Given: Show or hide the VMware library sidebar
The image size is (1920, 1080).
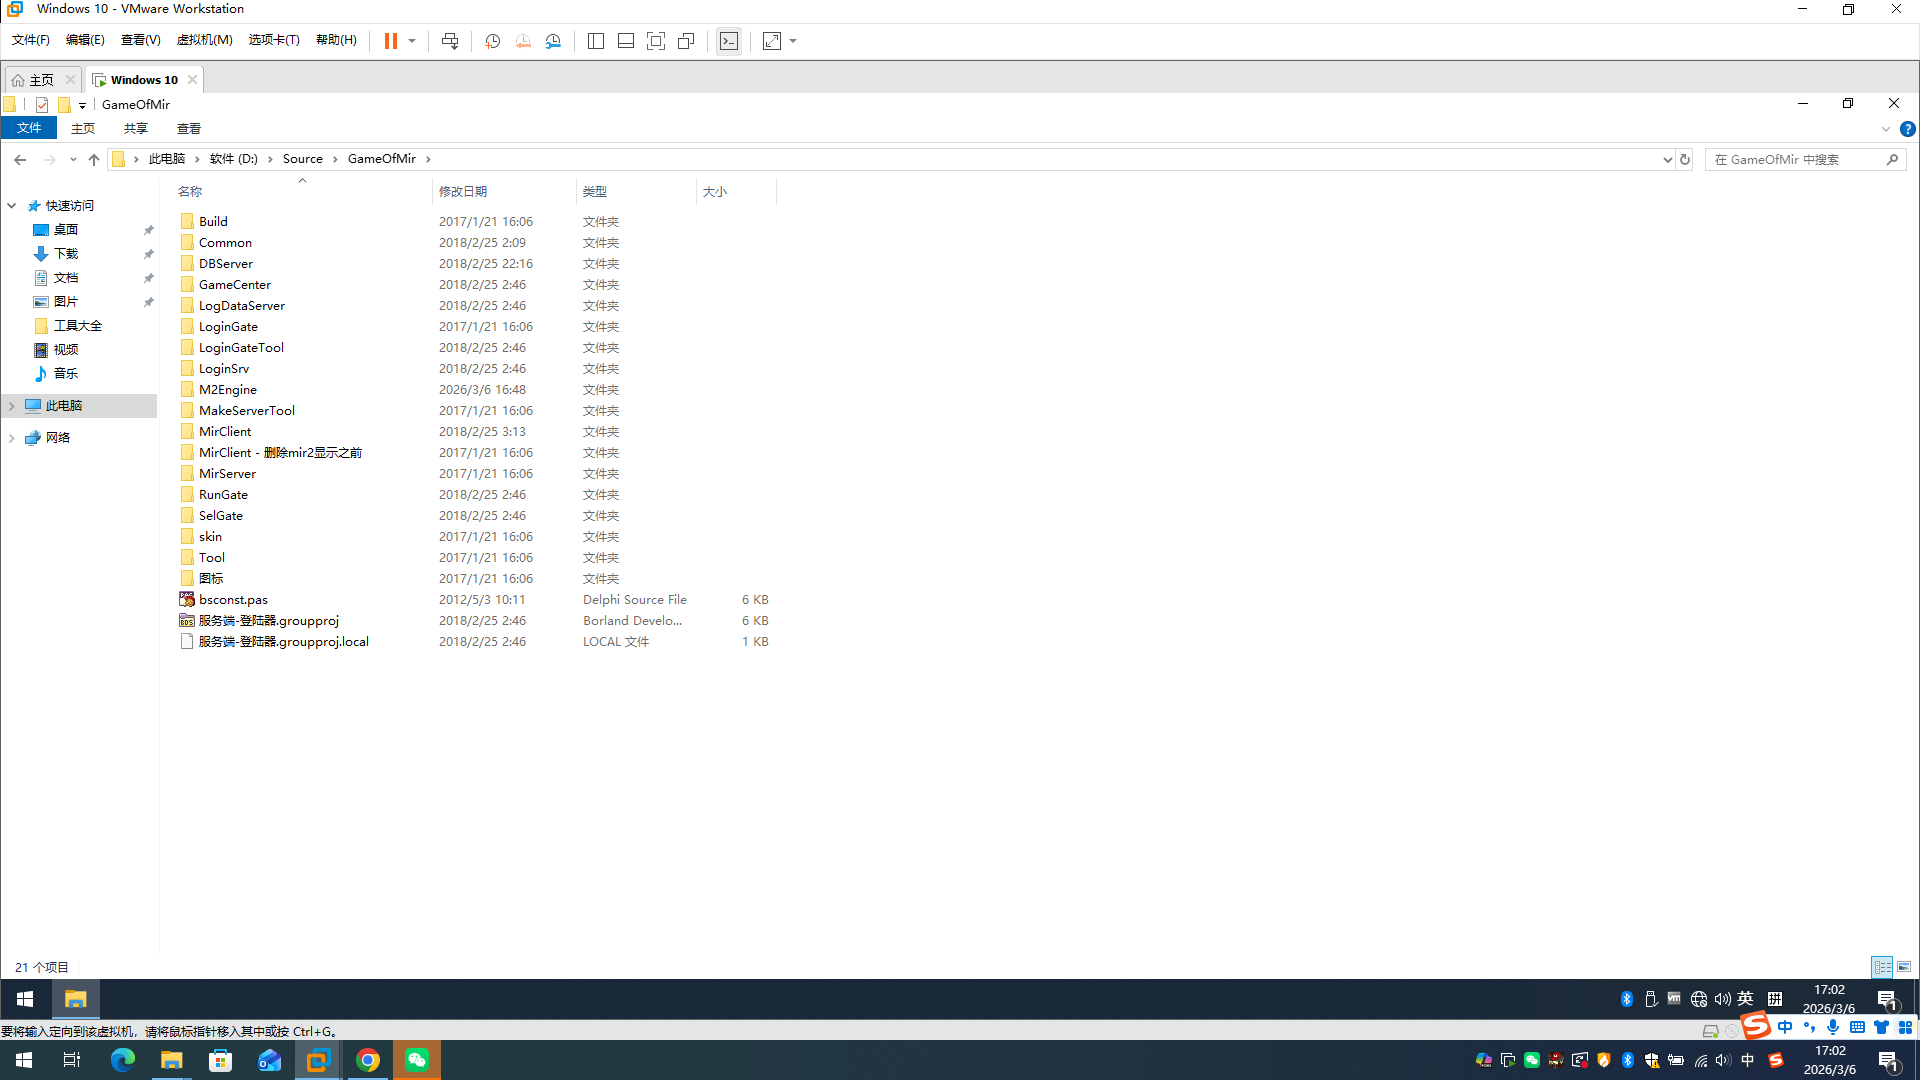Looking at the screenshot, I should 596,41.
